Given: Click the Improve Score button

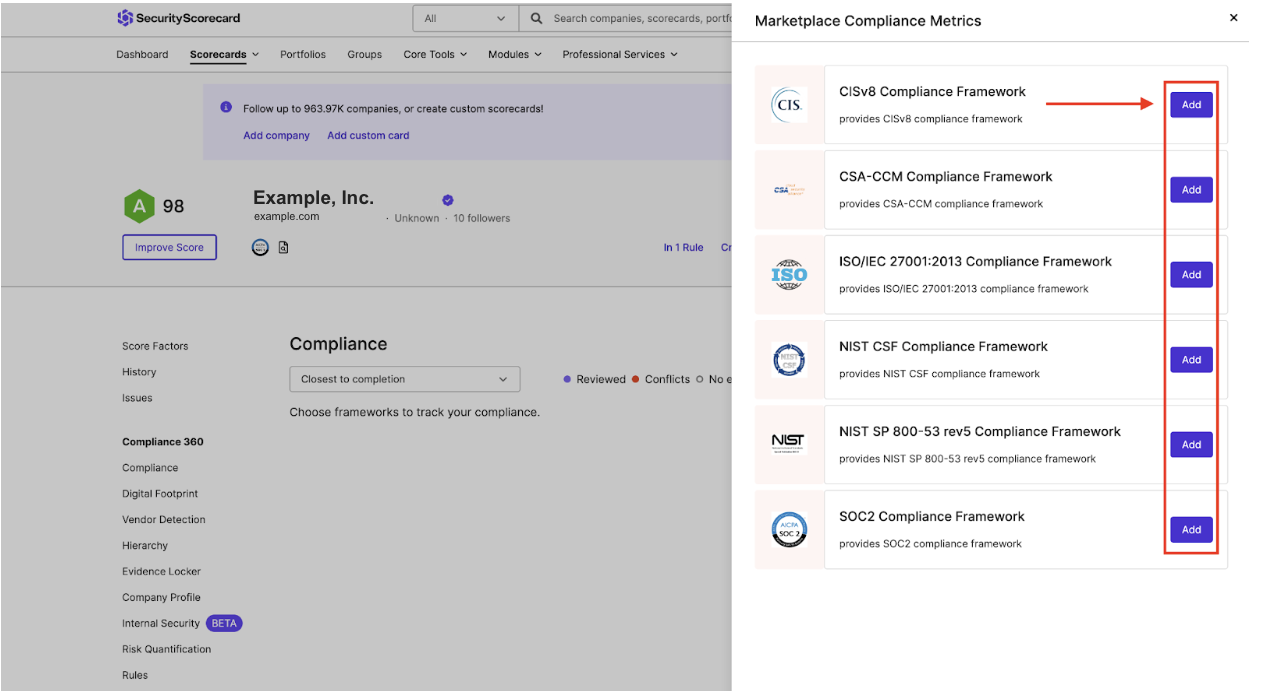Looking at the screenshot, I should [169, 247].
